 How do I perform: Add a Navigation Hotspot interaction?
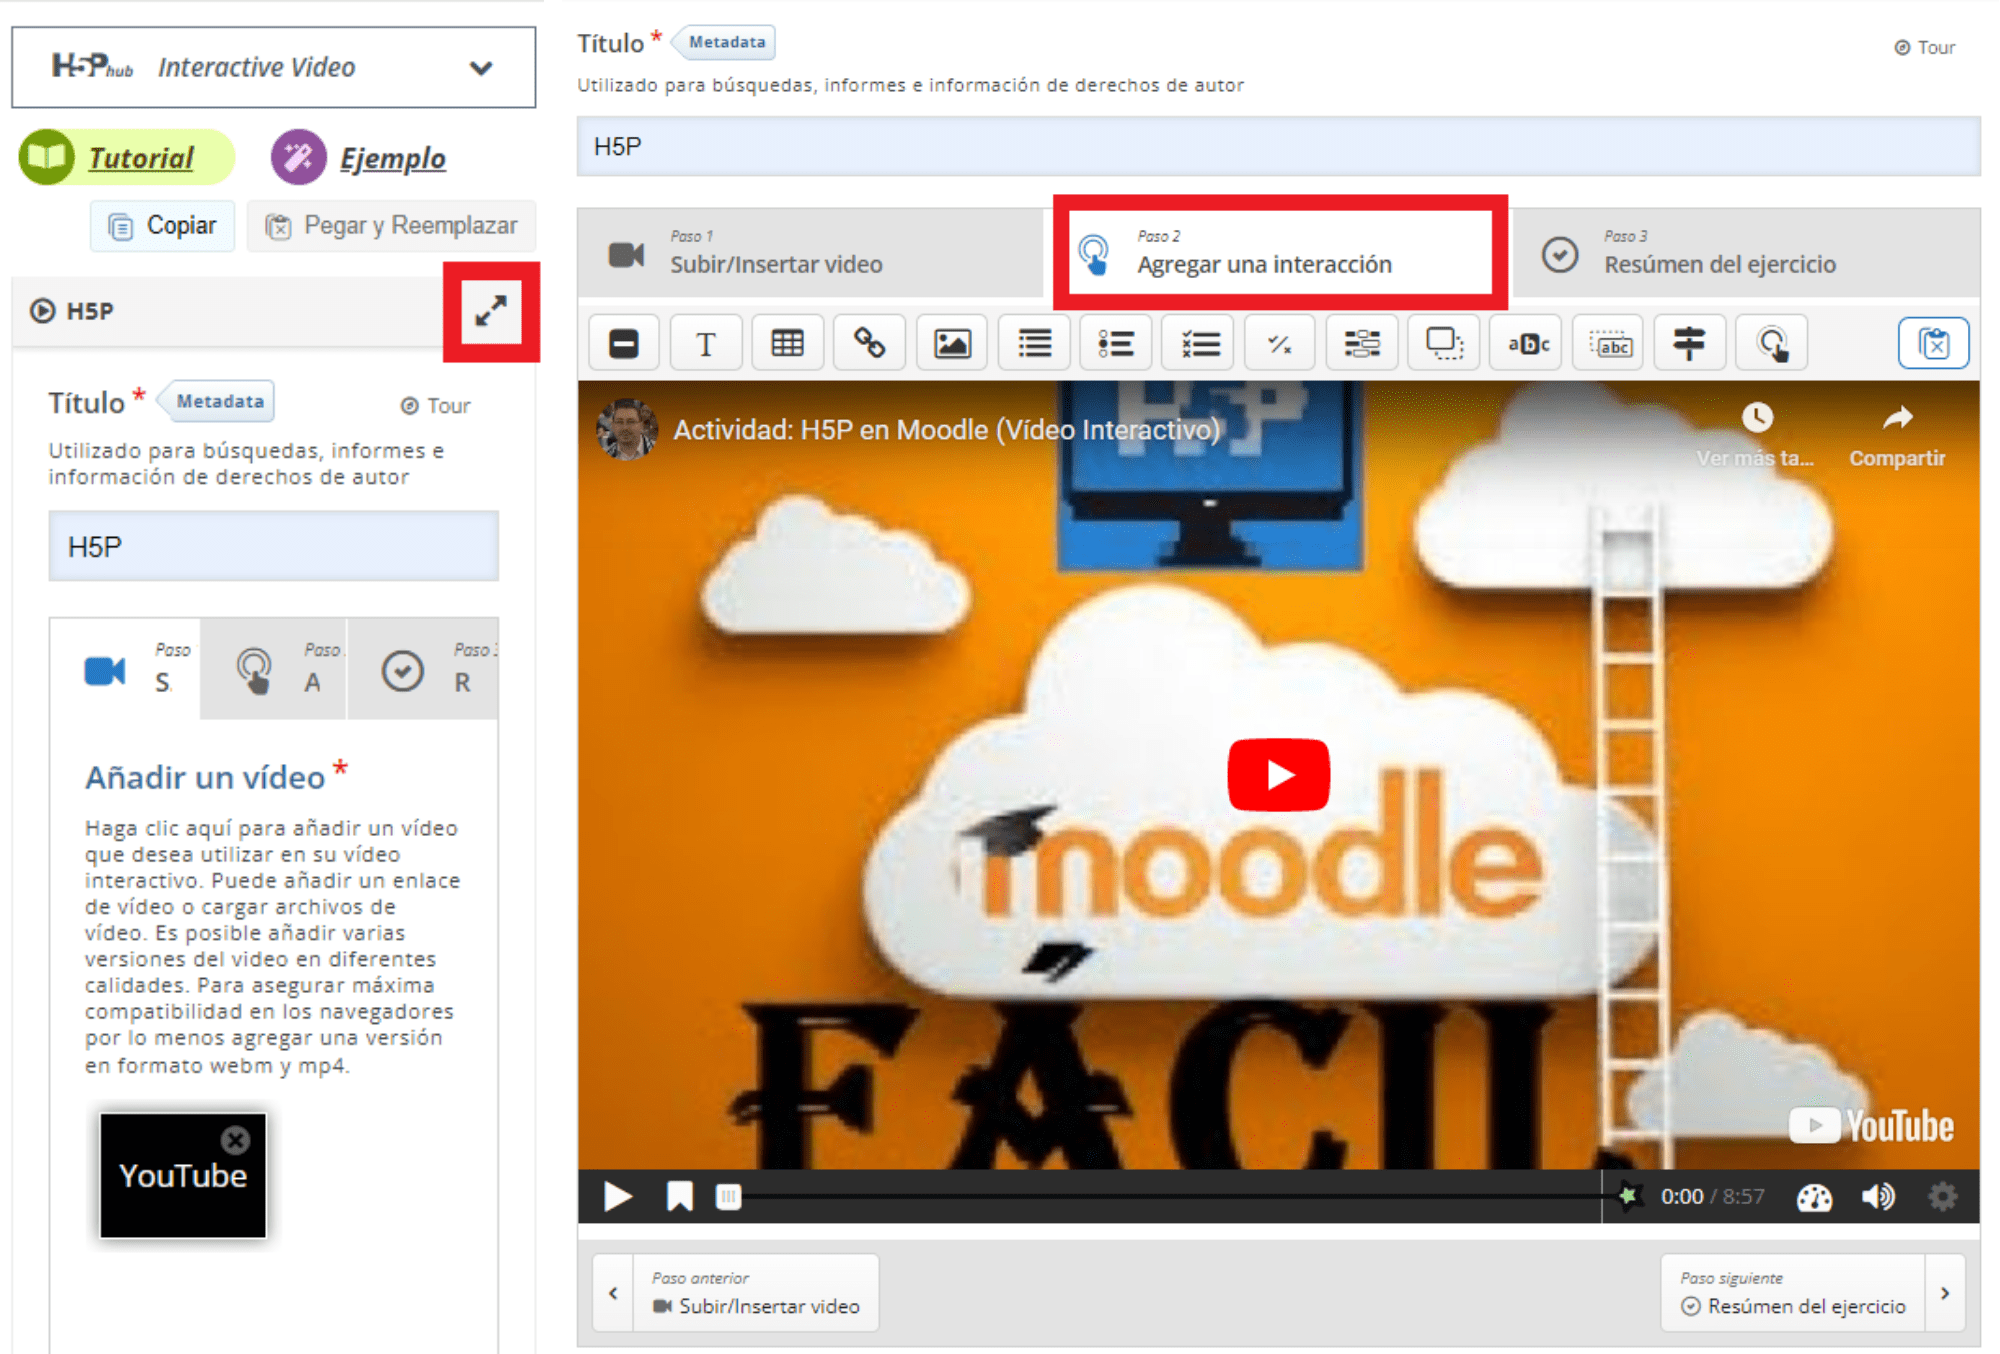point(1772,344)
